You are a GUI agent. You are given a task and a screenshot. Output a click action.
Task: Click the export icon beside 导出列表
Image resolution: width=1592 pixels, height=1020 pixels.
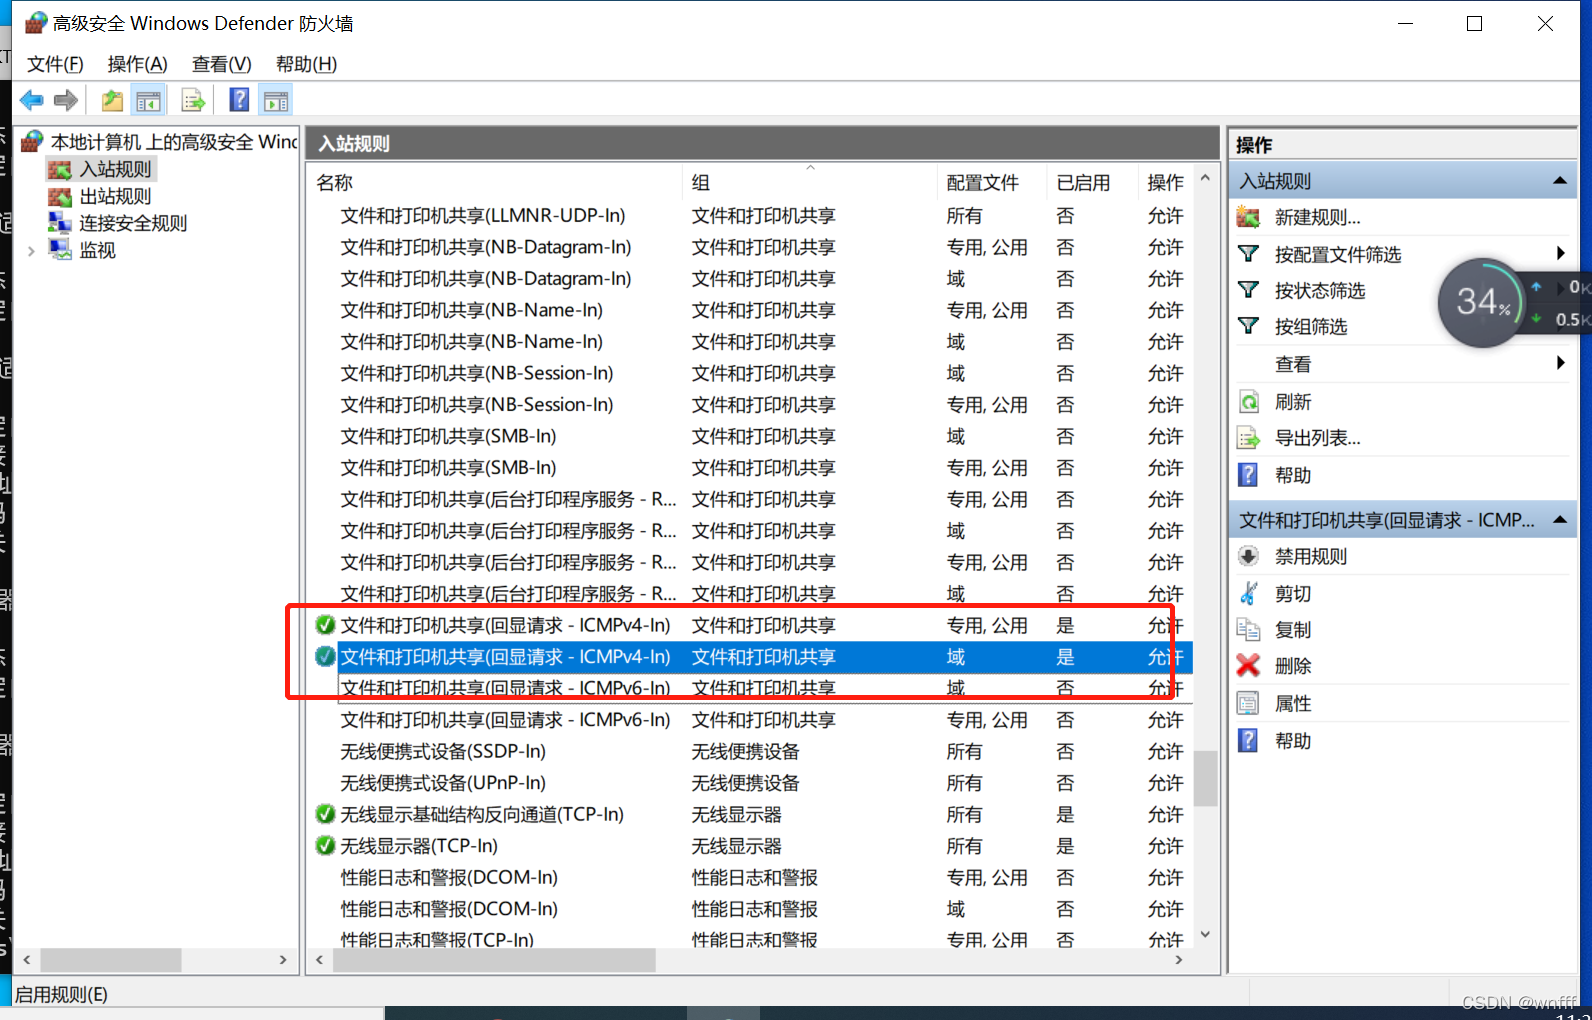click(x=1249, y=438)
